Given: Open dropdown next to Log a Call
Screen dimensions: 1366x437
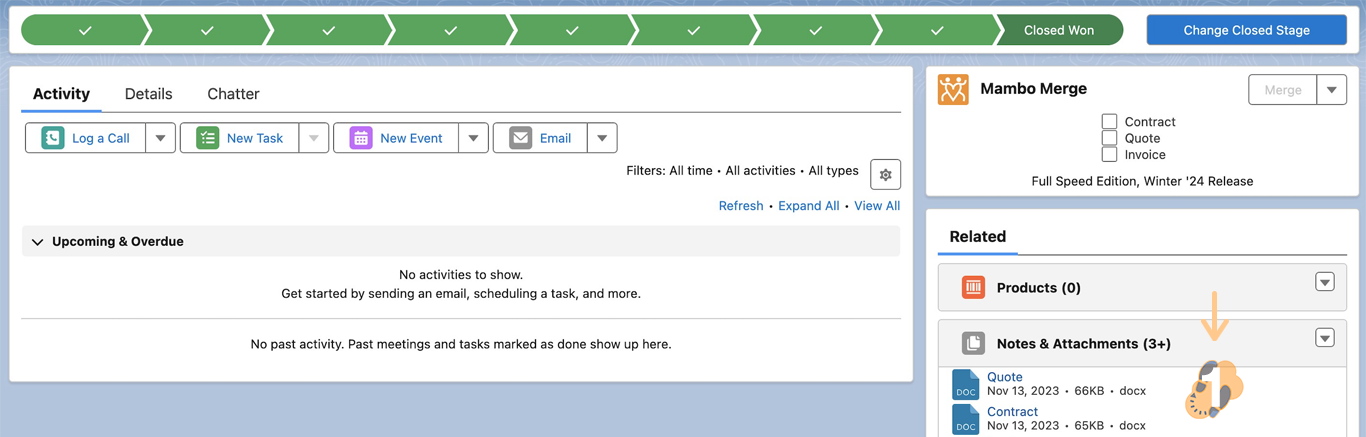Looking at the screenshot, I should point(160,138).
